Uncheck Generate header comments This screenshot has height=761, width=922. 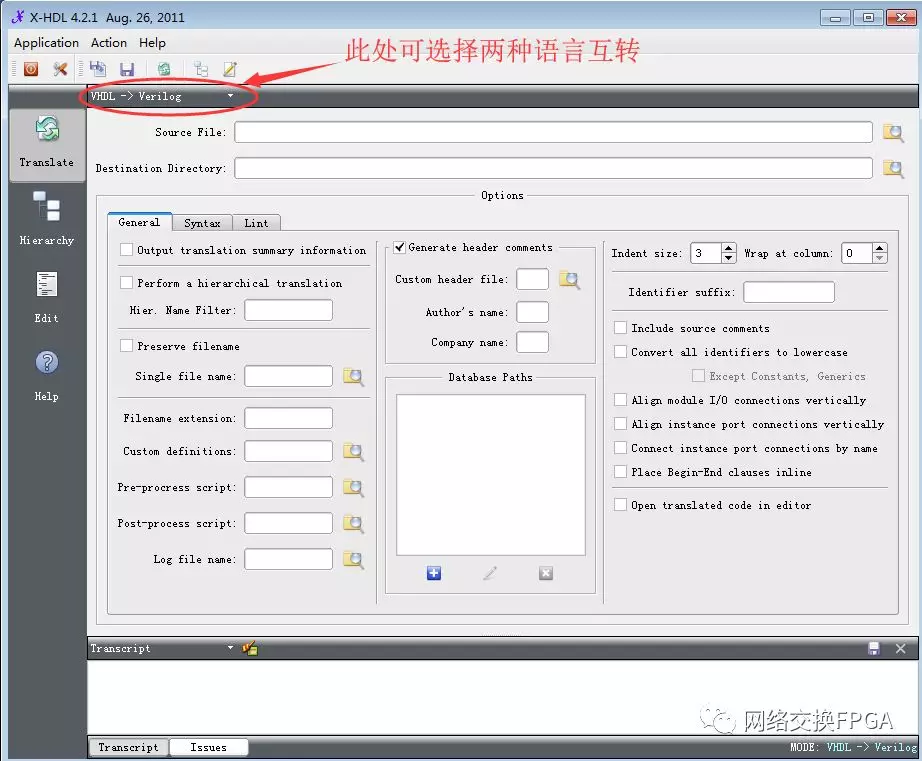[399, 247]
